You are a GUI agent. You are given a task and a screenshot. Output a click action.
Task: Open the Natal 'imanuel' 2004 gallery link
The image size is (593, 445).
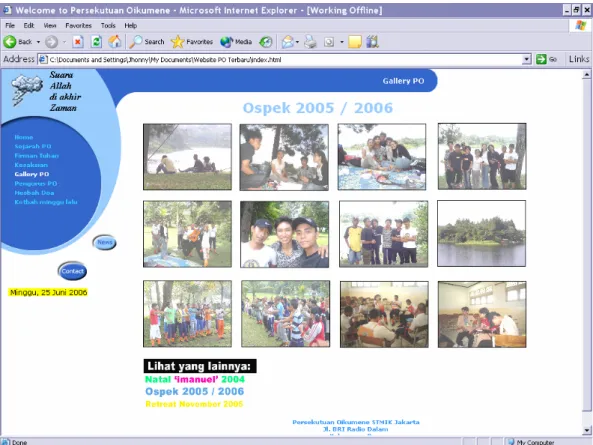(195, 379)
